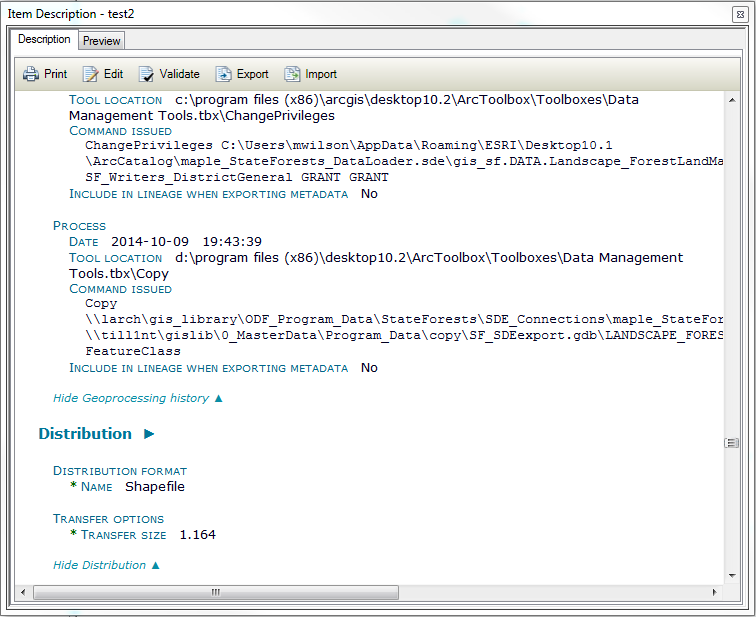Click the Validate button label
The image size is (756, 617).
(x=179, y=74)
